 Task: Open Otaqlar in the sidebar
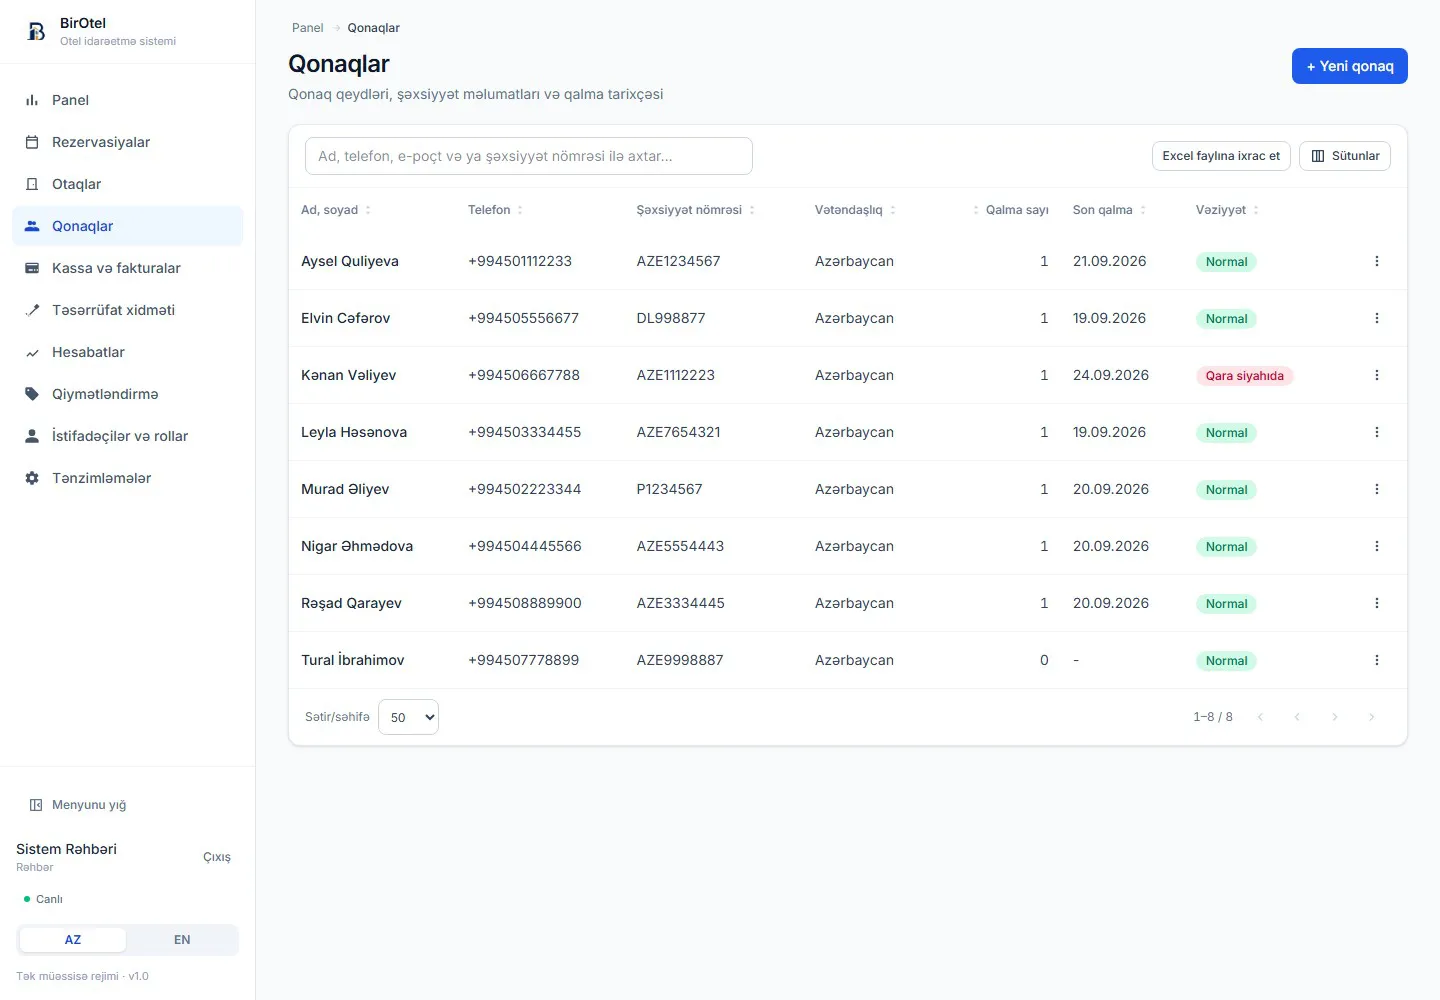(127, 184)
